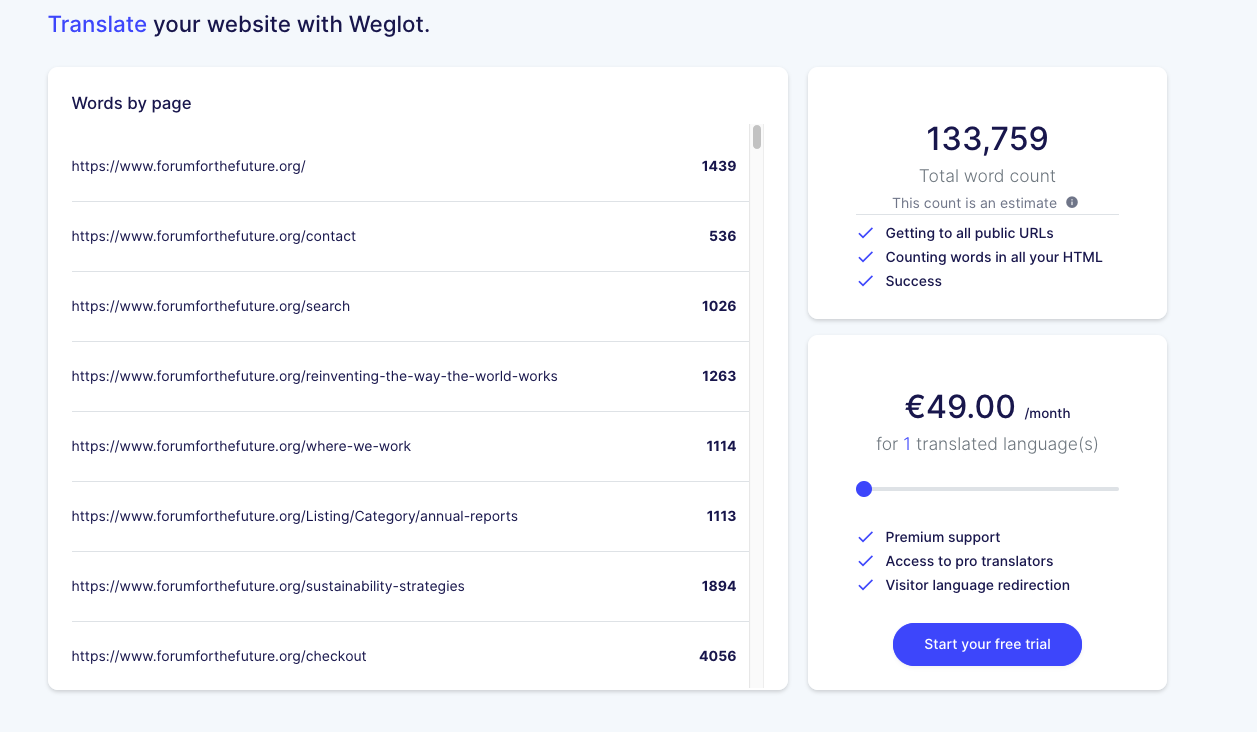
Task: Click the Words by page scrollbar thumb
Action: tap(757, 137)
